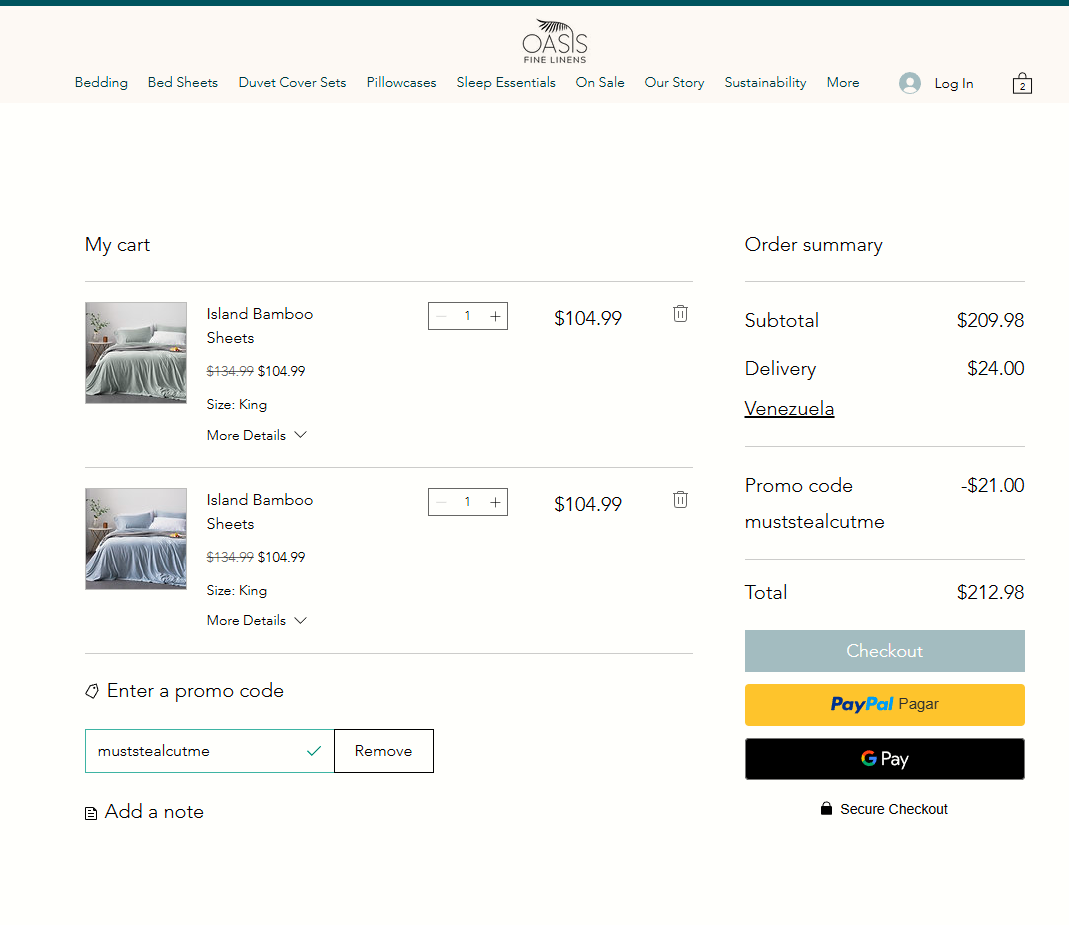The image size is (1069, 925).
Task: Decrease quantity of green sheets item
Action: pyautogui.click(x=441, y=316)
